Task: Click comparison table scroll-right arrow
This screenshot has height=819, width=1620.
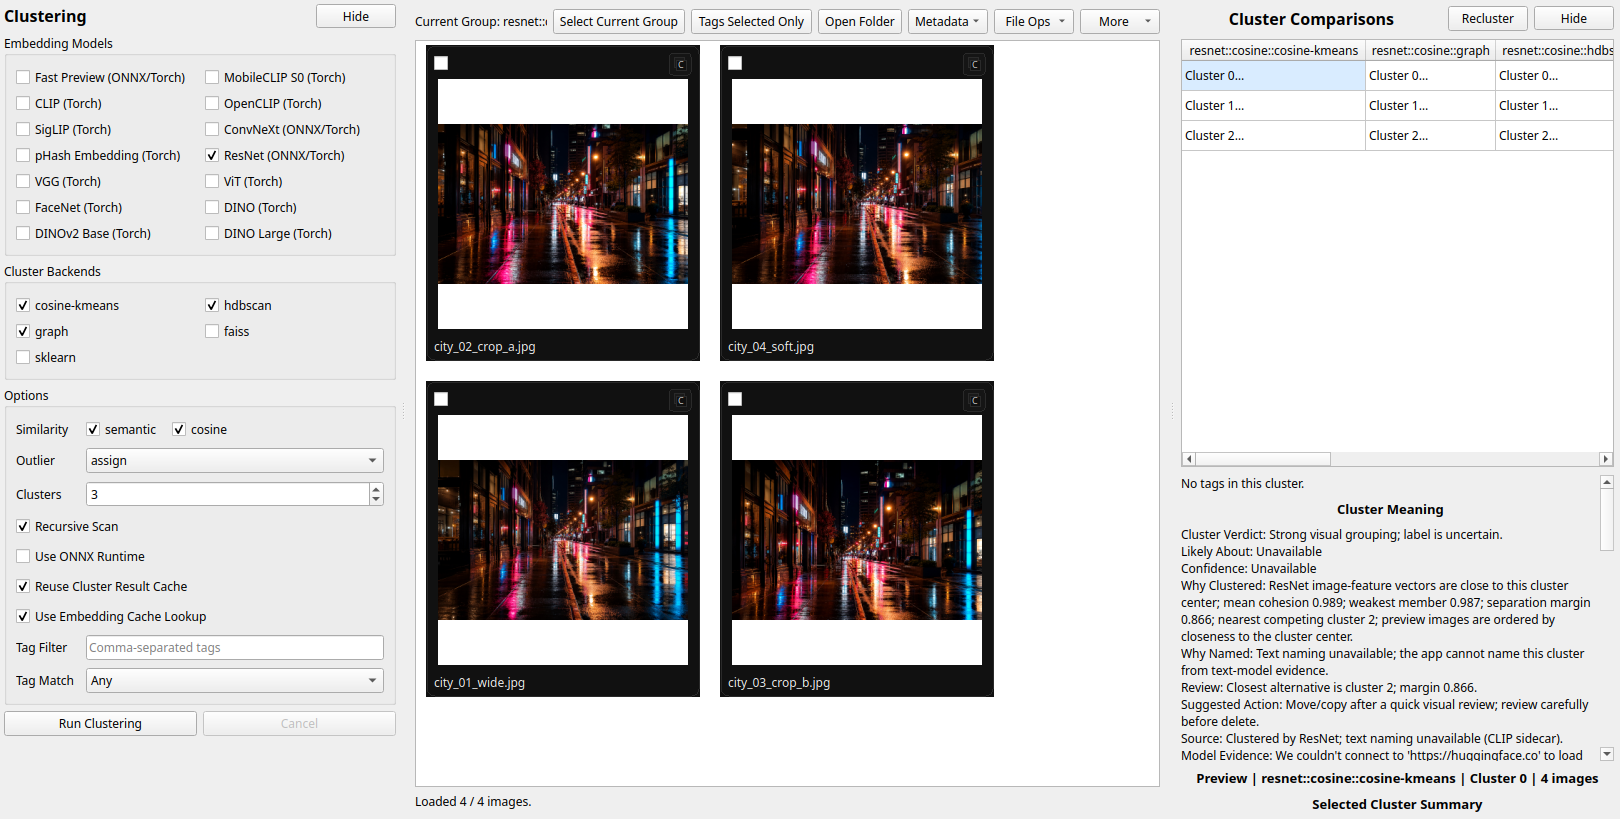Action: (1606, 459)
